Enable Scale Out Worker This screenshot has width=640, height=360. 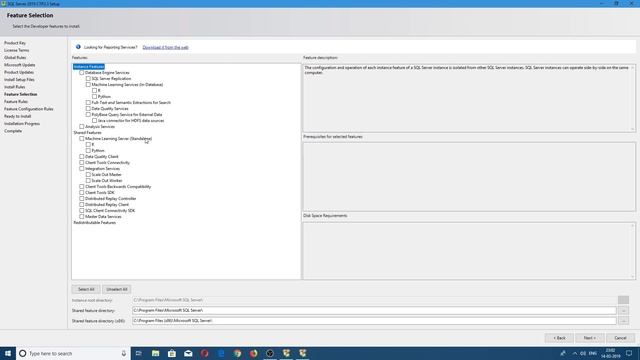click(x=88, y=180)
